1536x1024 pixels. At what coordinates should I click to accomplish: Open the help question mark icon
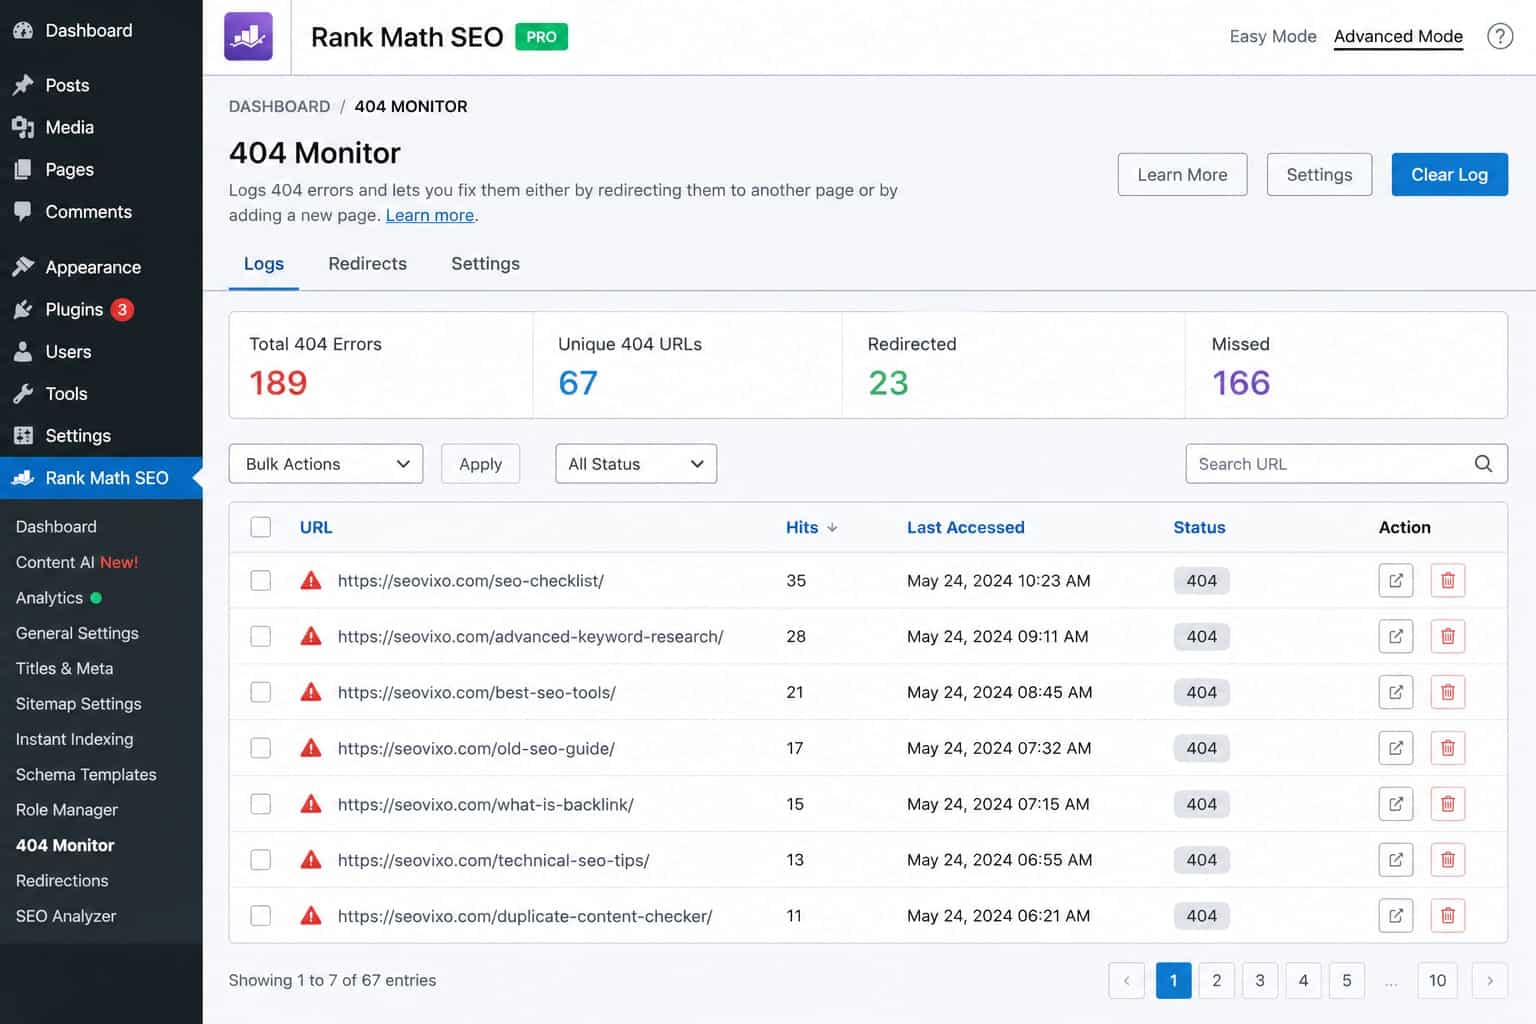[1499, 37]
